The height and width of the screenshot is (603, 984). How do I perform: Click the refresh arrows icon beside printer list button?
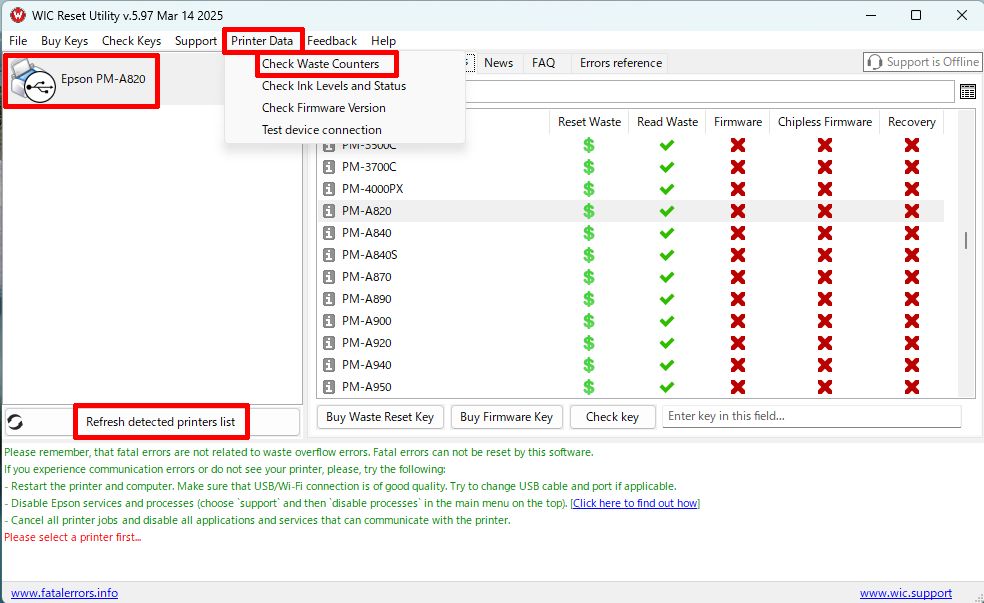[x=15, y=422]
